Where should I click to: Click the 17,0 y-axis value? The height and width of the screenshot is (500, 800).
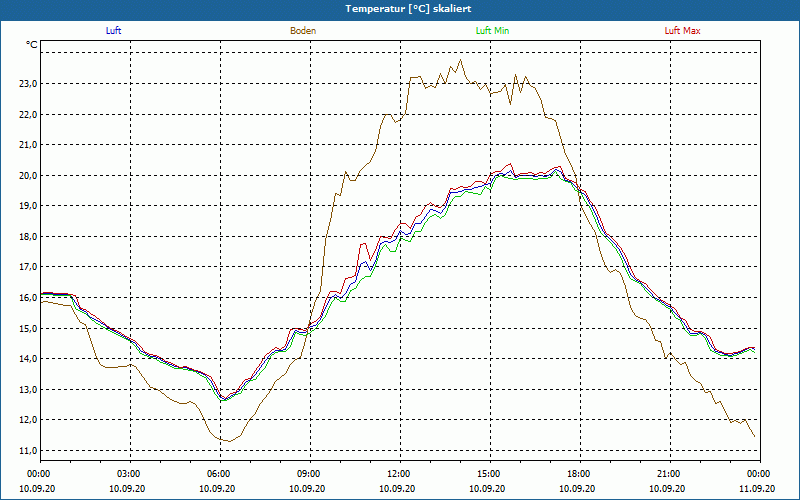[x=28, y=267]
